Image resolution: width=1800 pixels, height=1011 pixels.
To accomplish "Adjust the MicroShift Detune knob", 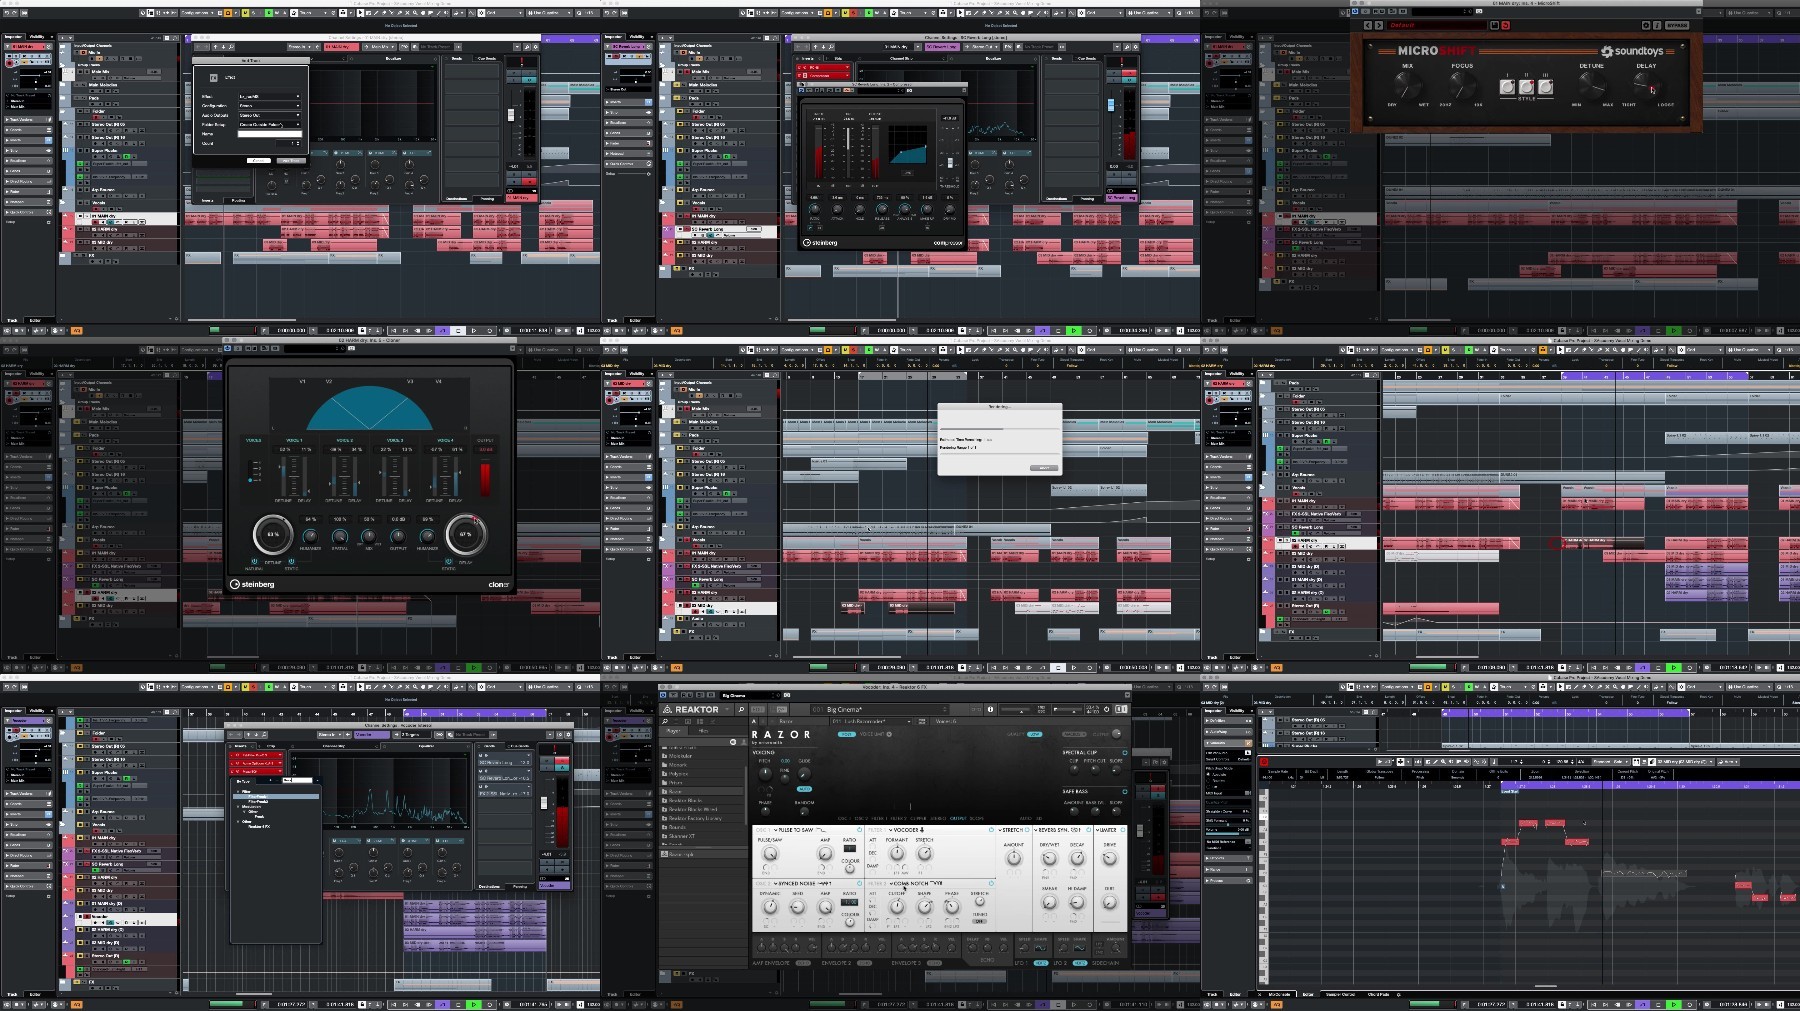I will click(1592, 86).
